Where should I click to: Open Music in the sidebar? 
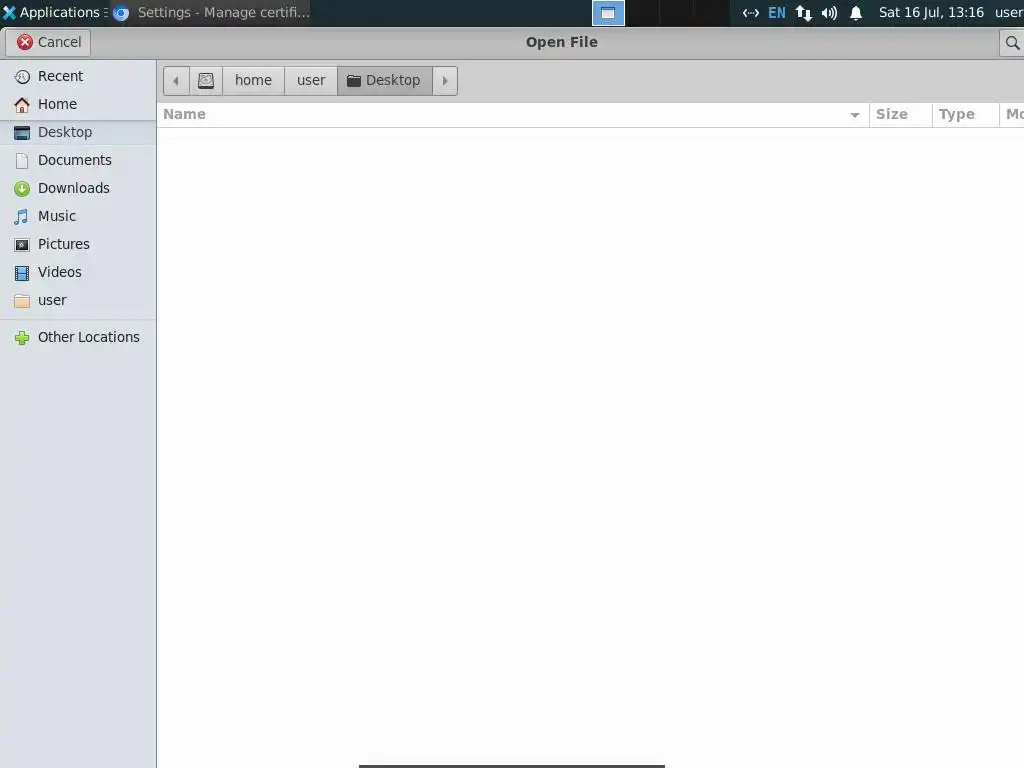(x=78, y=217)
